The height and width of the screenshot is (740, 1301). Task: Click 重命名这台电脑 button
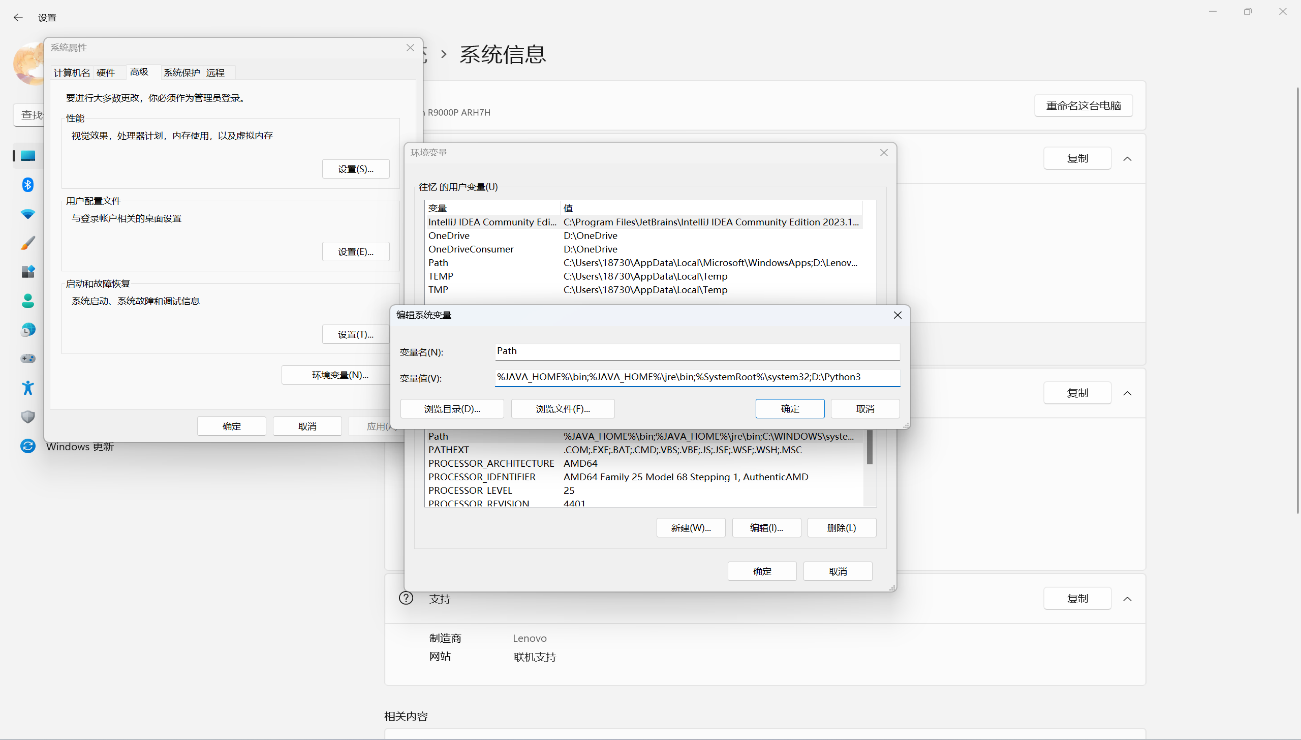tap(1083, 106)
